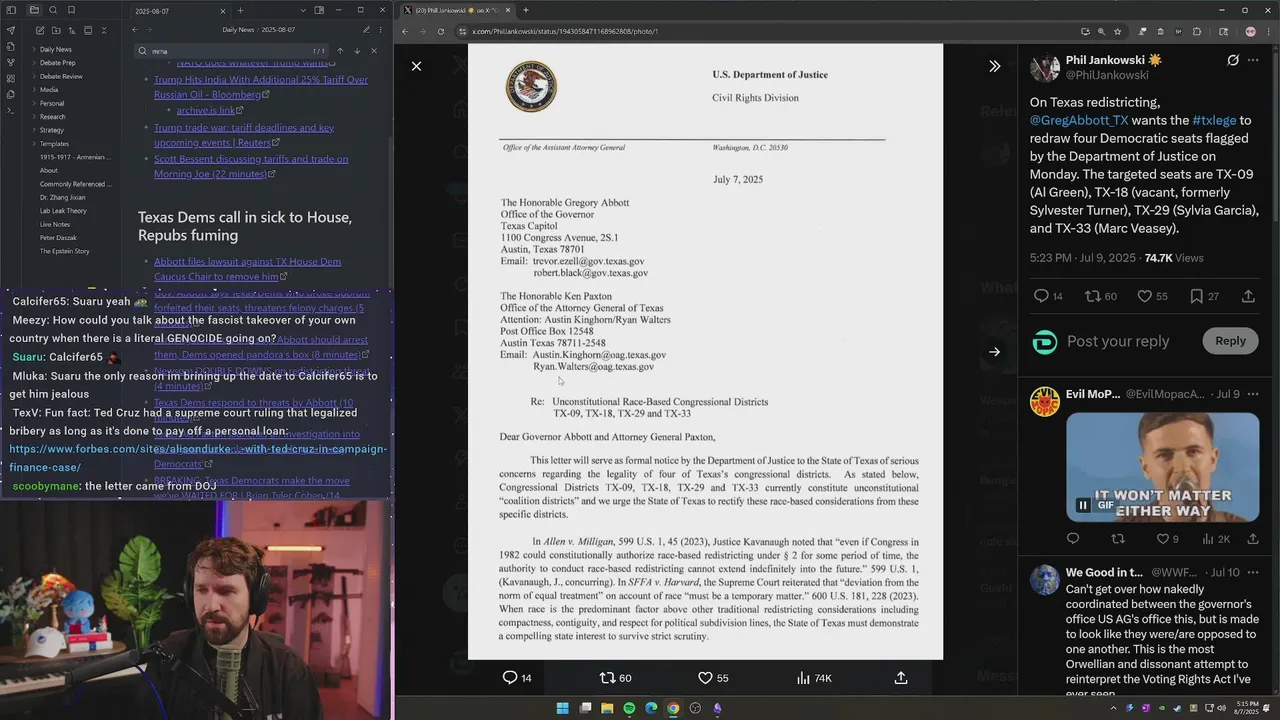Open the terminal icon in Obsidian ribbon
1280x720 pixels.
(x=11, y=110)
